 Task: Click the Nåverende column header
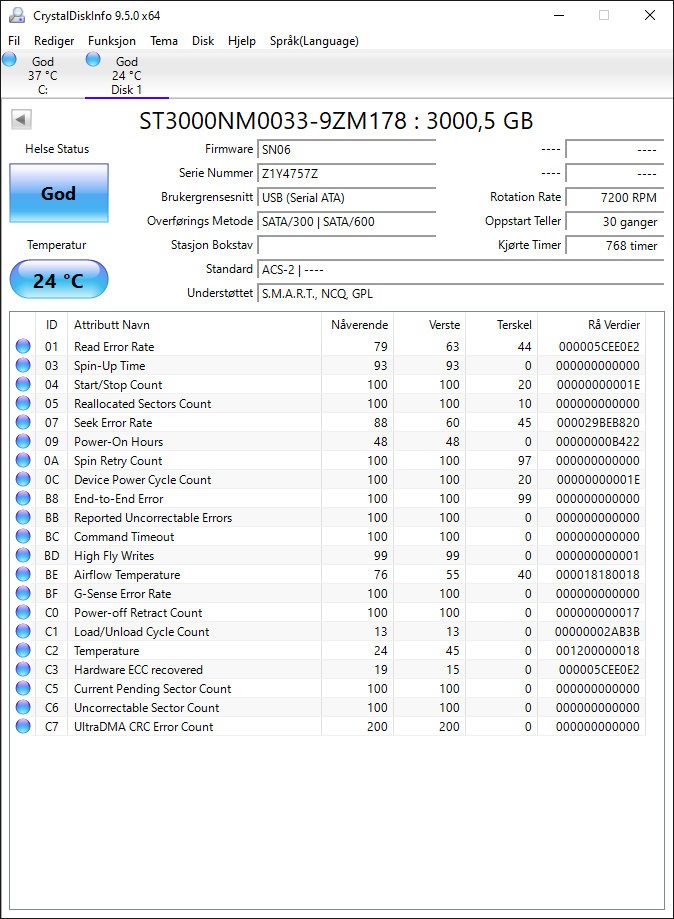[x=359, y=325]
